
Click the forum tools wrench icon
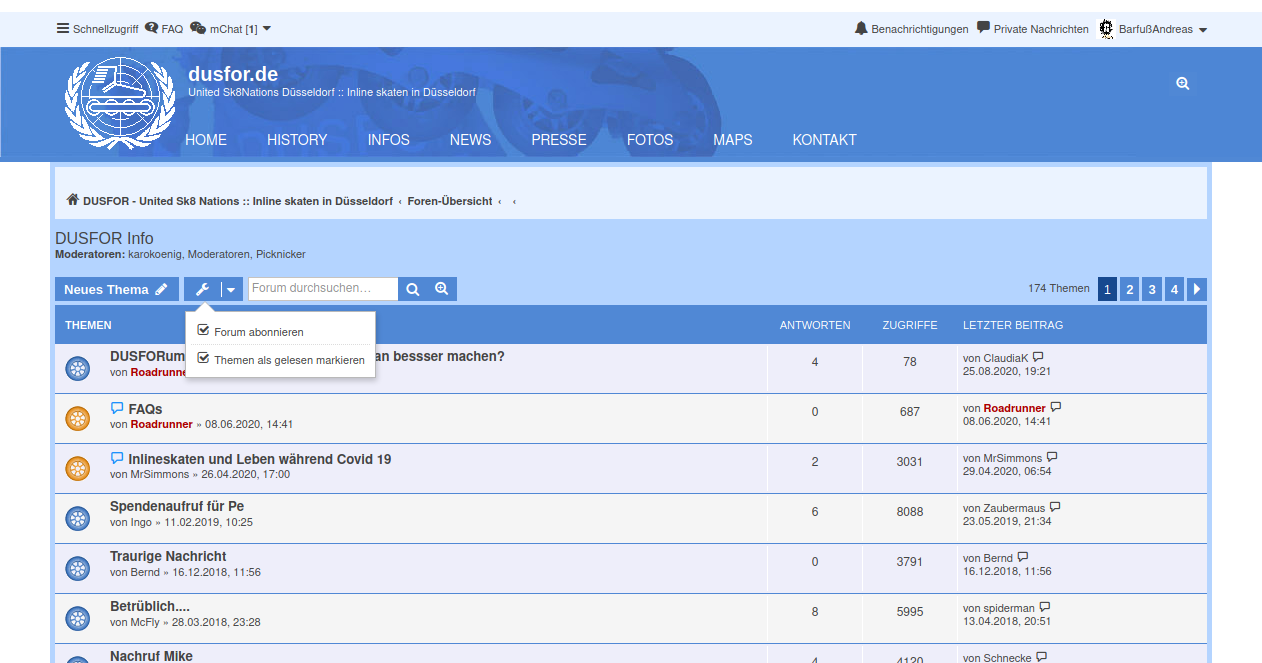[x=202, y=289]
